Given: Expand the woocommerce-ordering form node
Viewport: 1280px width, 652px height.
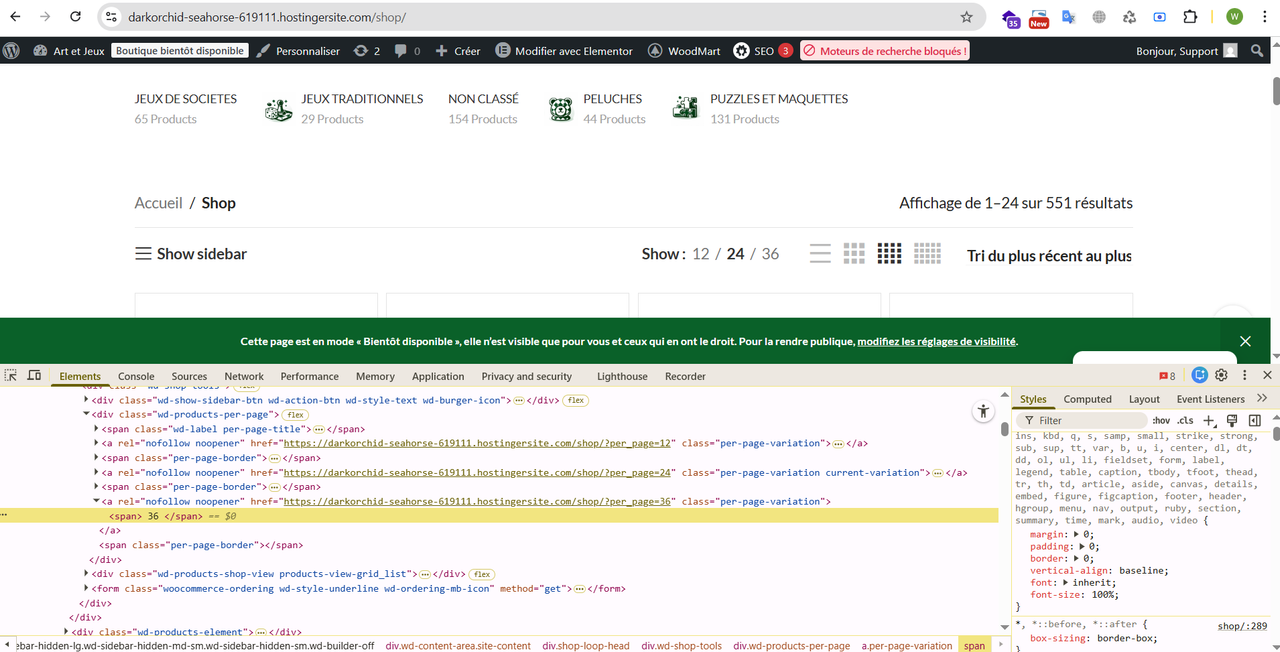Looking at the screenshot, I should (86, 589).
